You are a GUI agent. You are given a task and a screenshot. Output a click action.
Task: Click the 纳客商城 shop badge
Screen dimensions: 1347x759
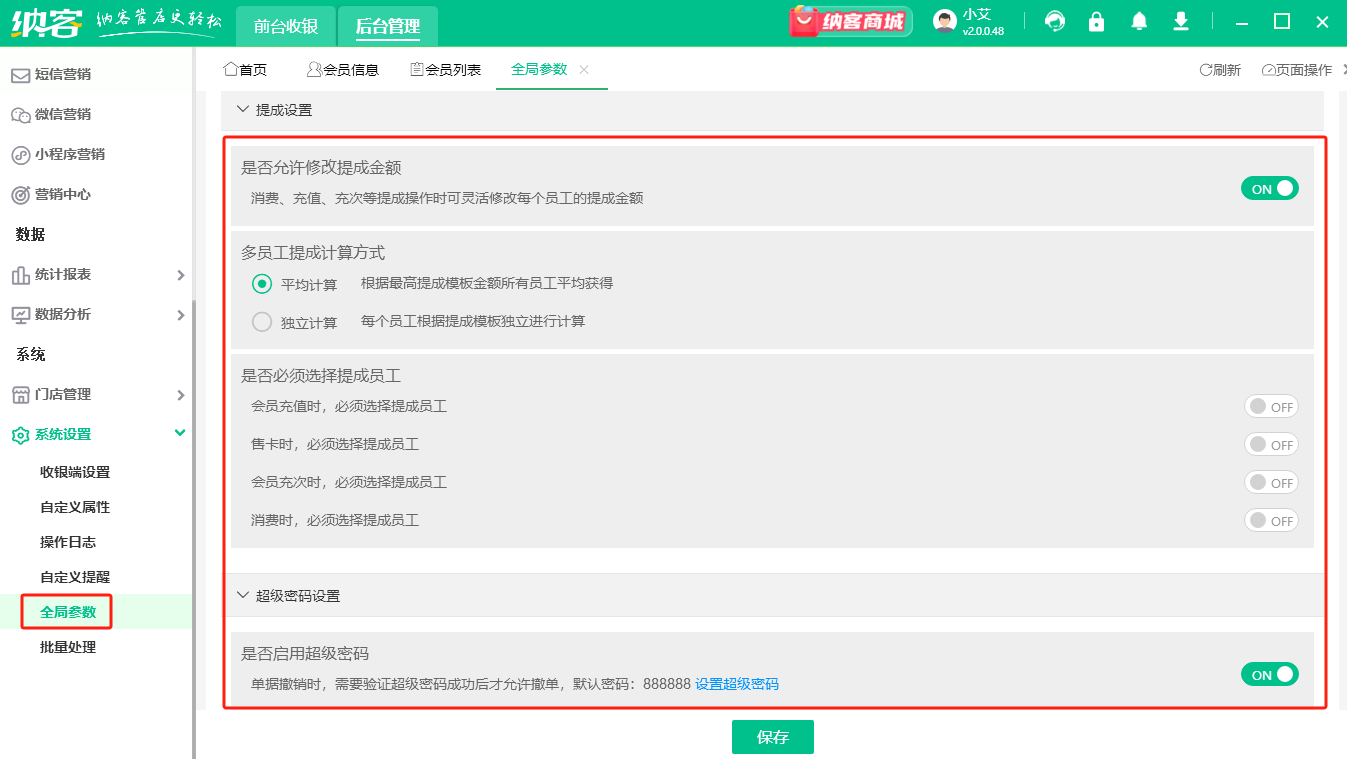(x=849, y=20)
